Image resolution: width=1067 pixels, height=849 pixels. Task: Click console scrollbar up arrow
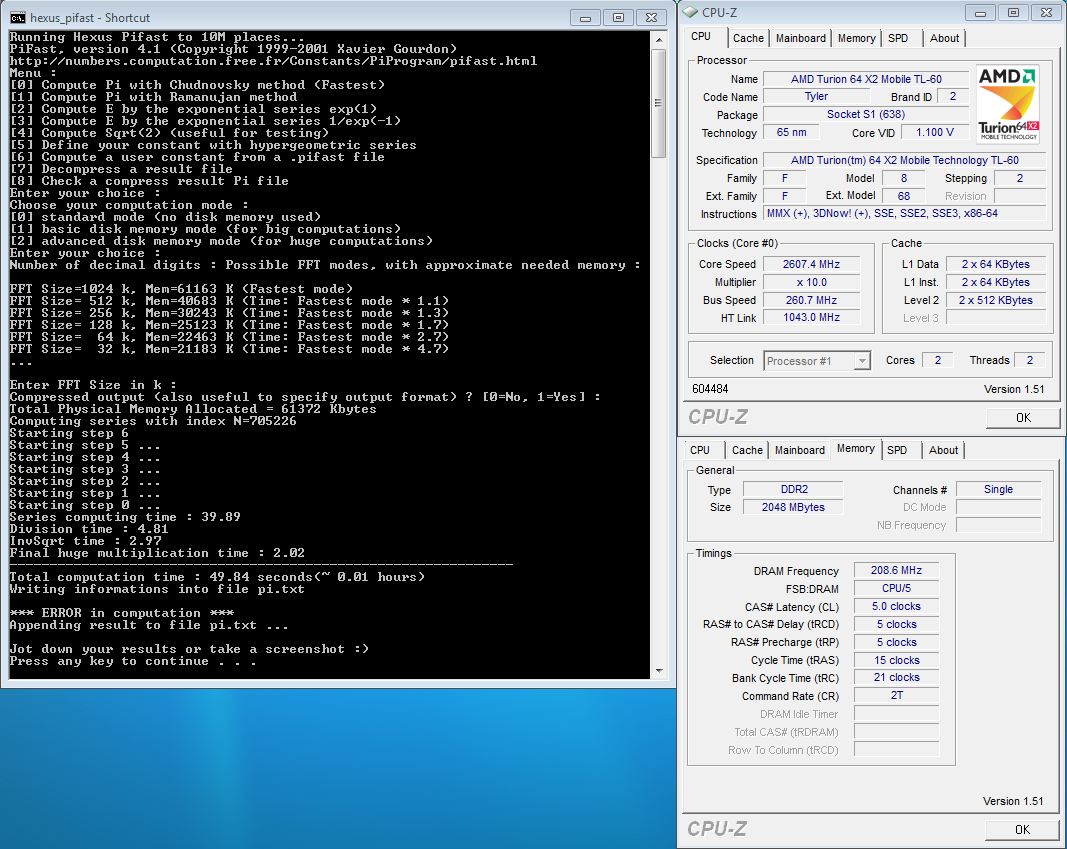[x=658, y=40]
